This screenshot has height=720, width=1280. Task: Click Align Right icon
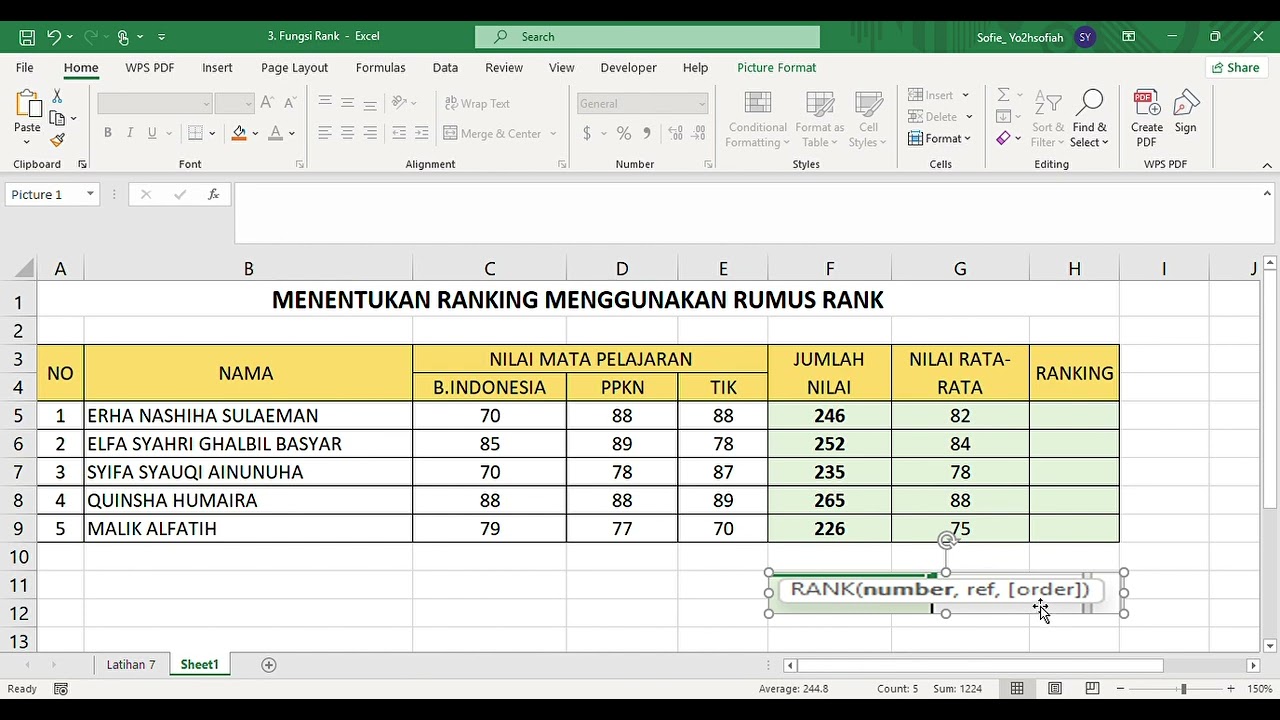[x=370, y=133]
